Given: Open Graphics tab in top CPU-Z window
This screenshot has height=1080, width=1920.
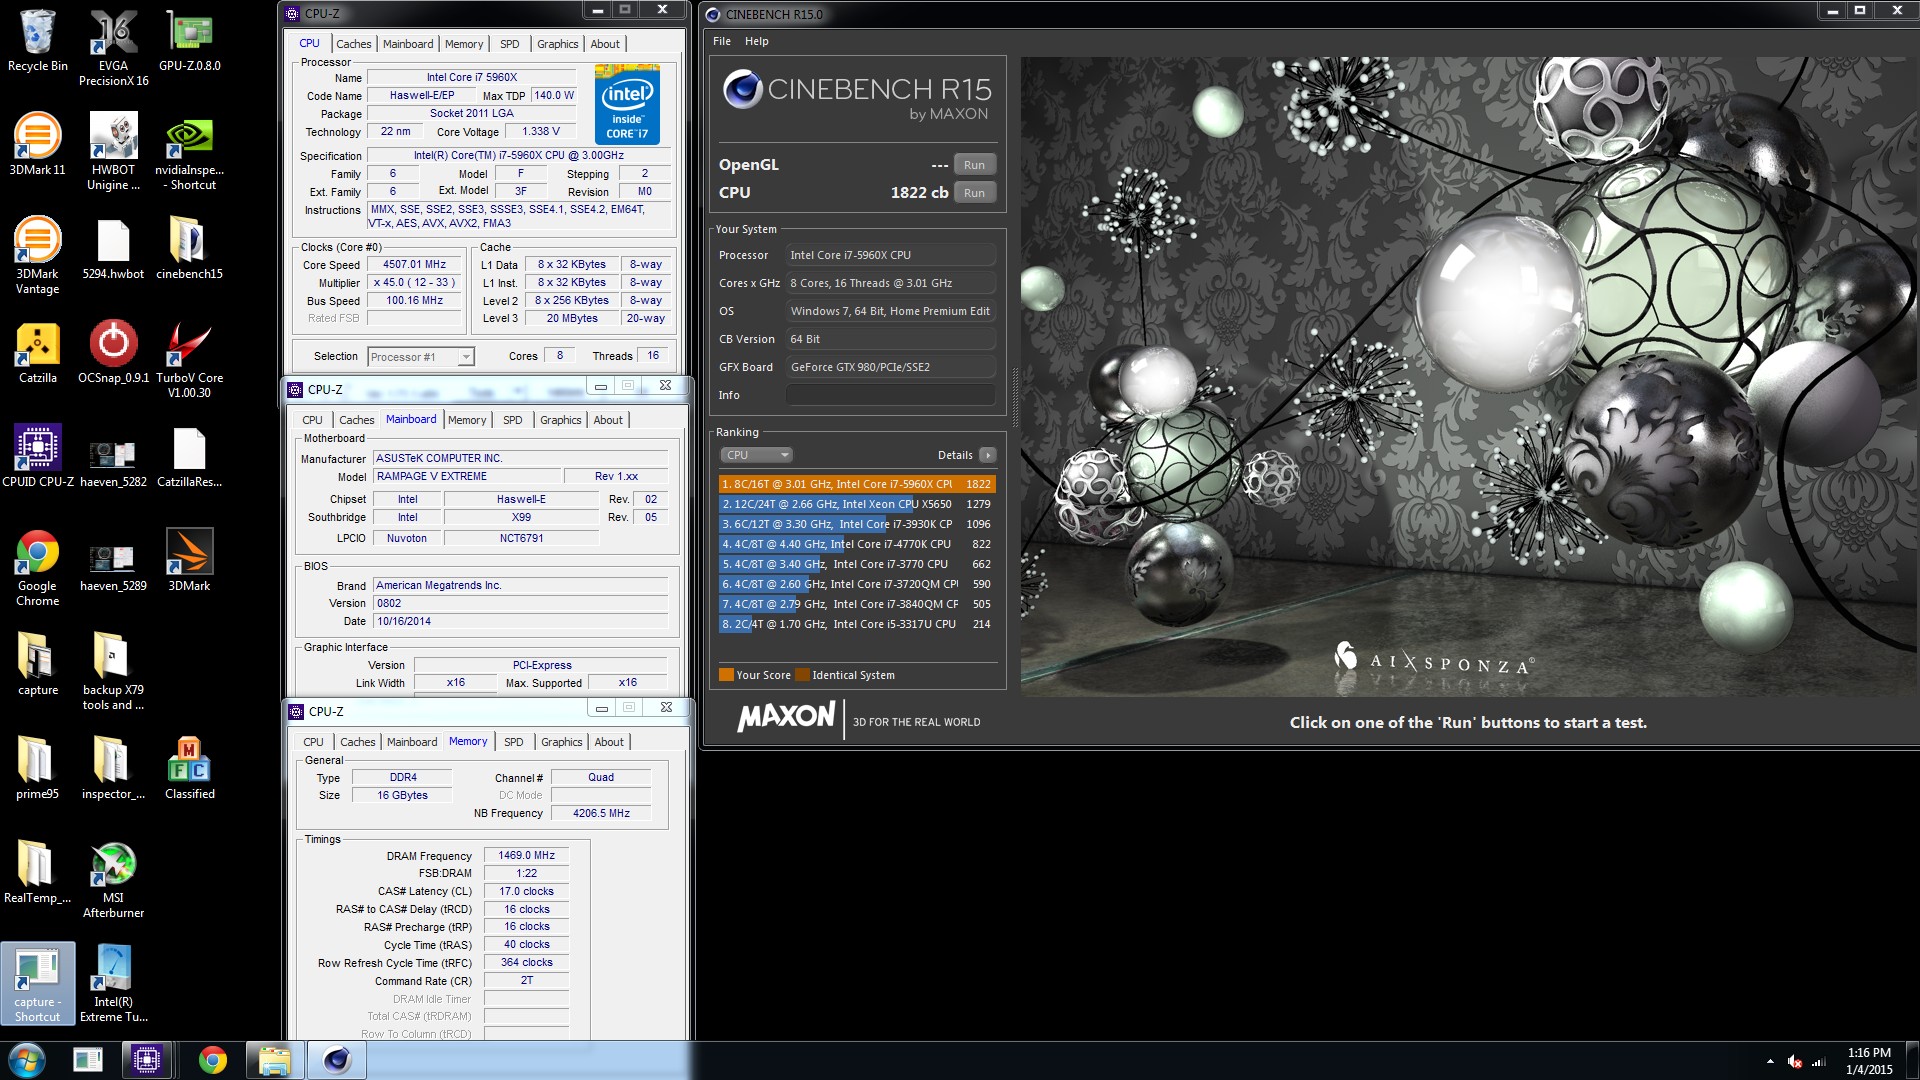Looking at the screenshot, I should pyautogui.click(x=557, y=44).
